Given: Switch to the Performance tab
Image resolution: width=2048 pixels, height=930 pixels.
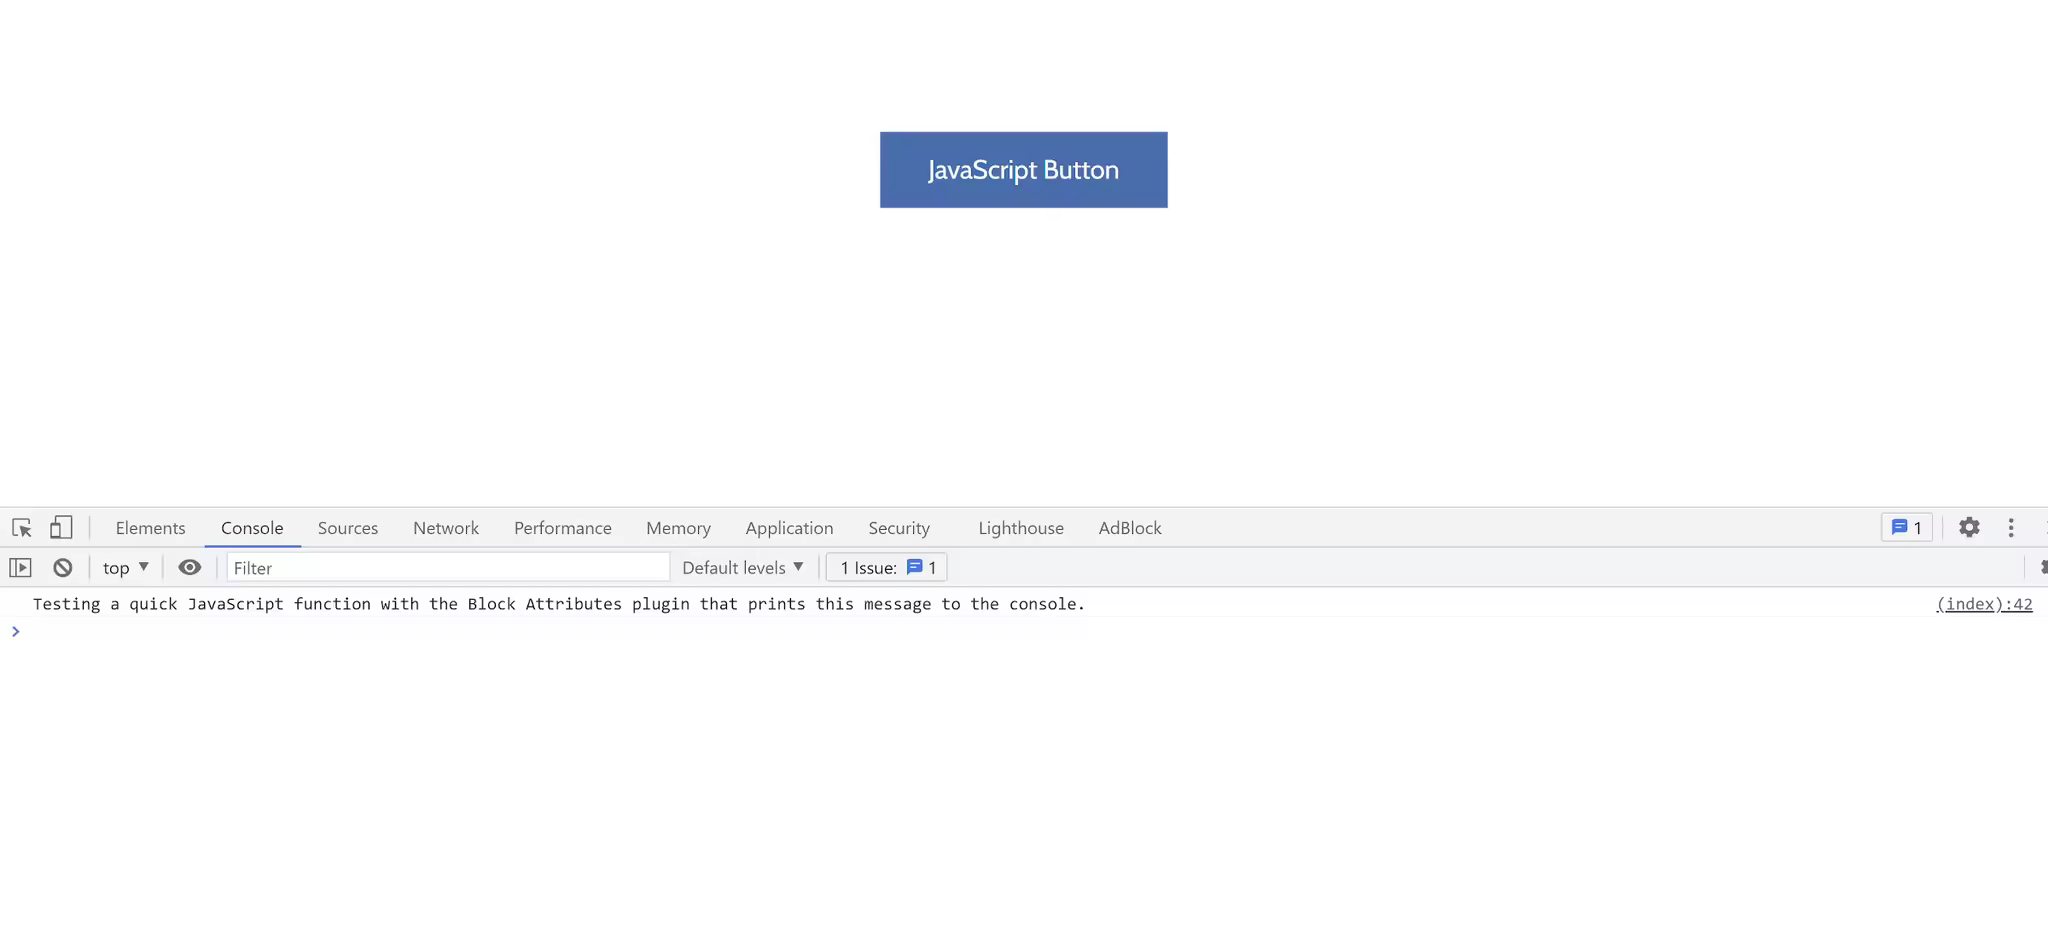Looking at the screenshot, I should pyautogui.click(x=563, y=528).
